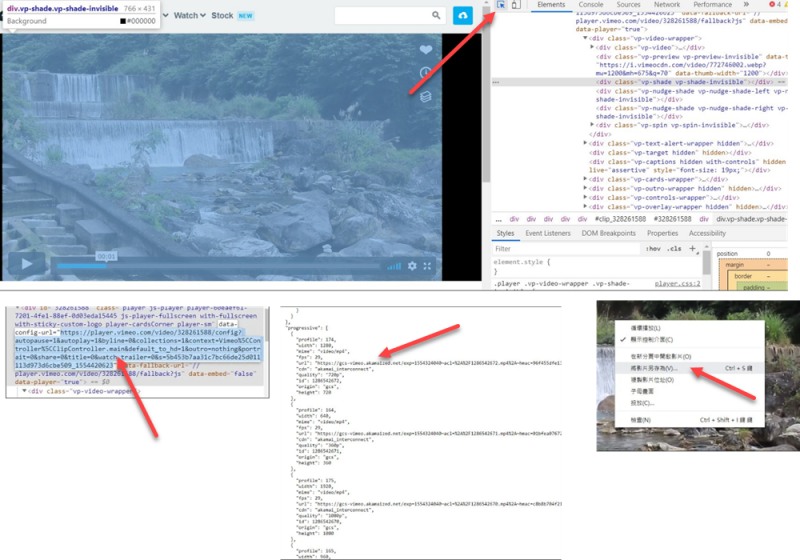The image size is (800, 560).
Task: Toggle the checked 顯示控制介面(C) context menu item
Action: pos(689,340)
